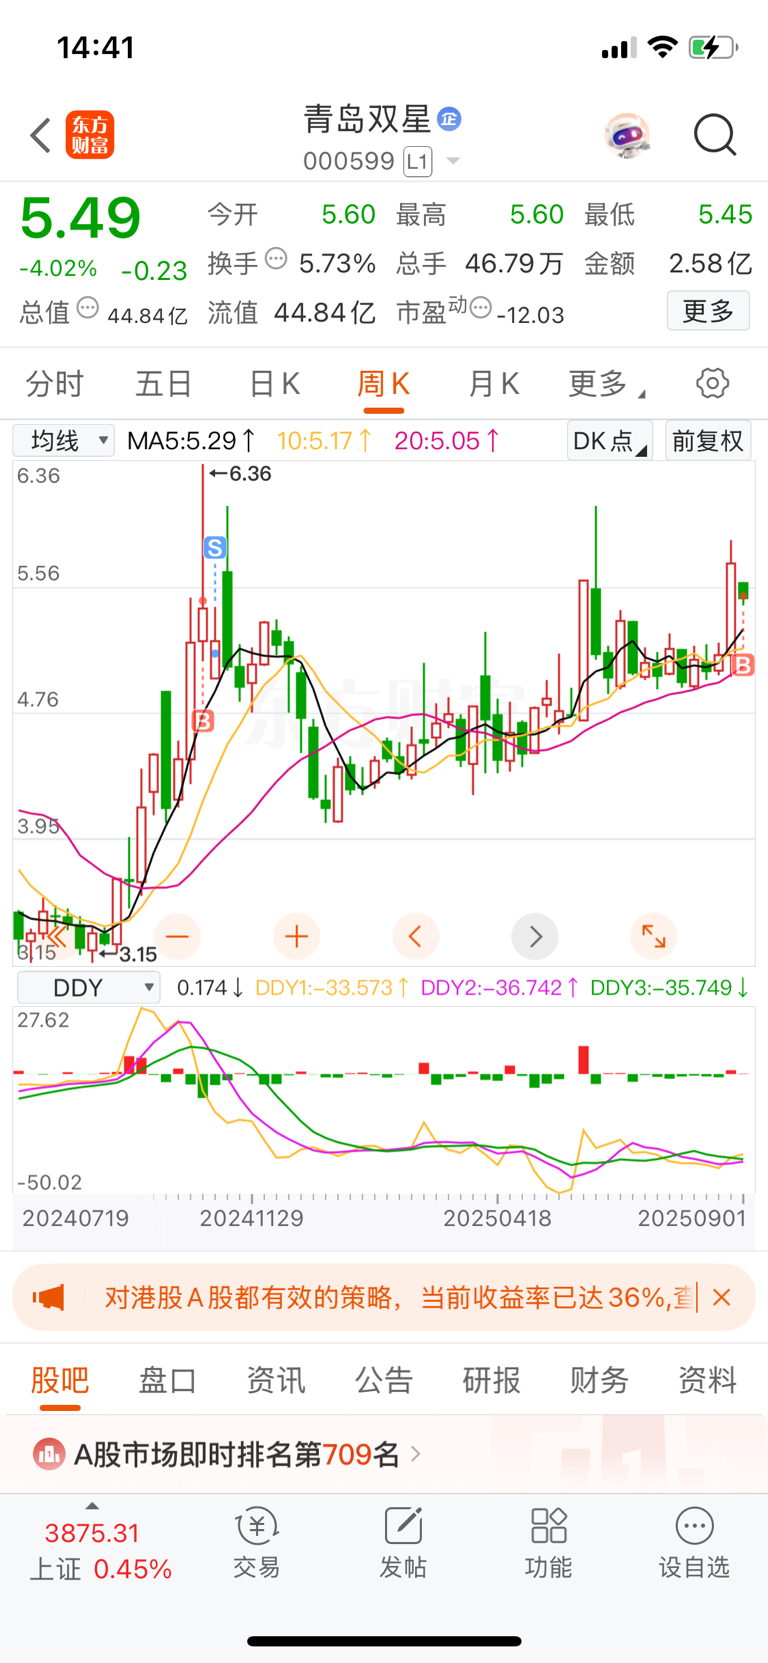The width and height of the screenshot is (768, 1663).
Task: Show 总值 info help icon
Action: coord(88,309)
